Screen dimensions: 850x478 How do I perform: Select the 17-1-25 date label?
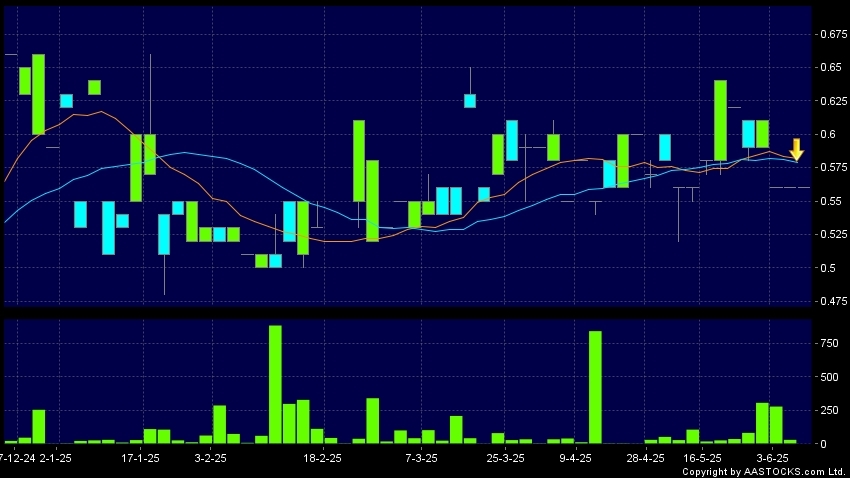pyautogui.click(x=140, y=458)
